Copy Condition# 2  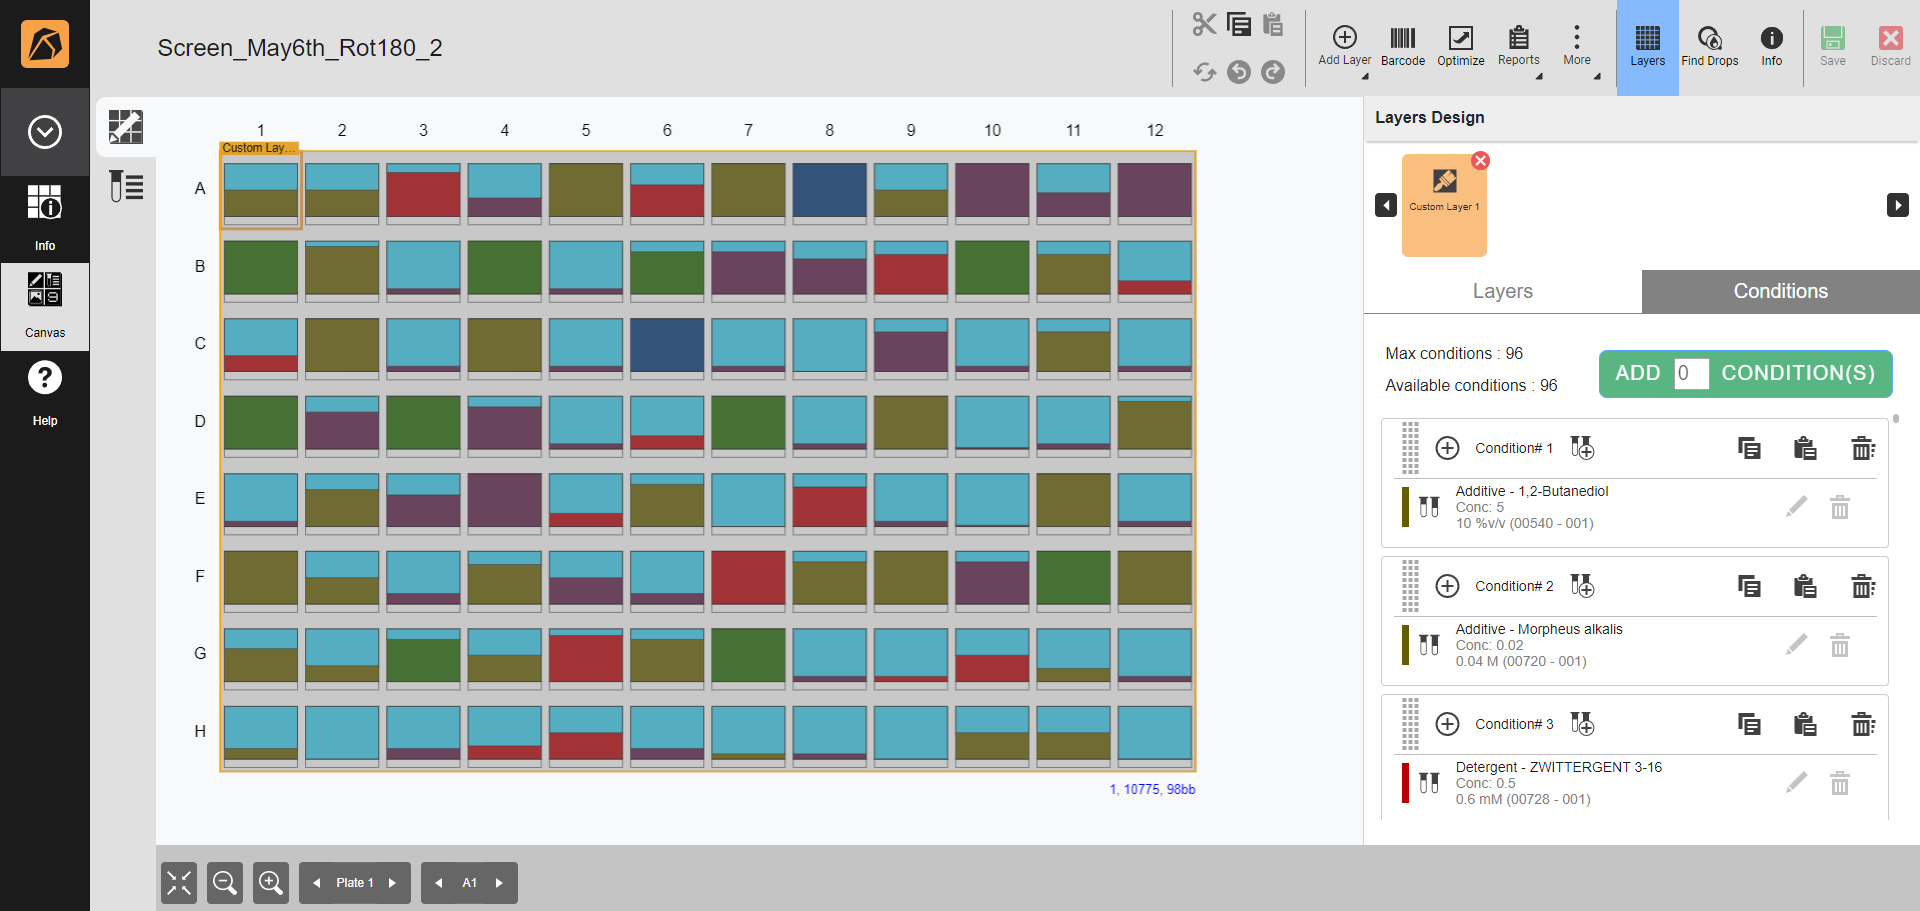click(1749, 586)
